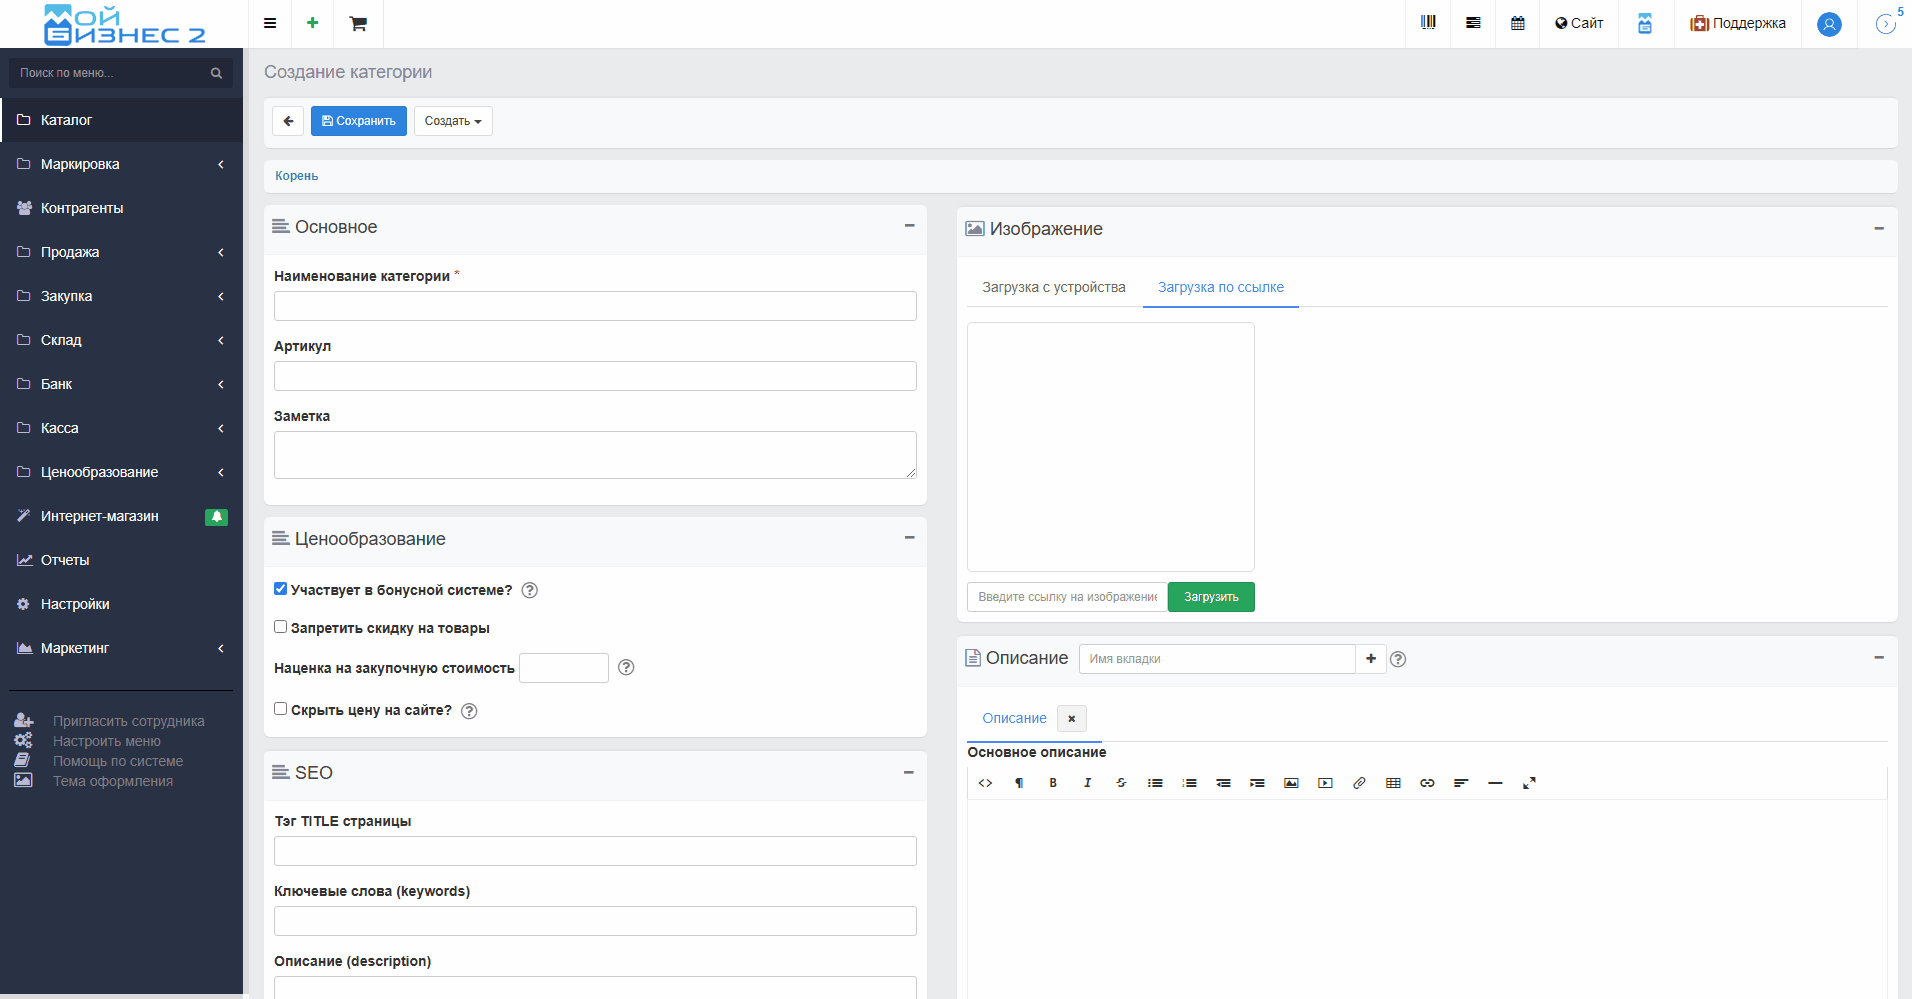Collapse the Основное panel
This screenshot has width=1912, height=999.
[x=909, y=226]
